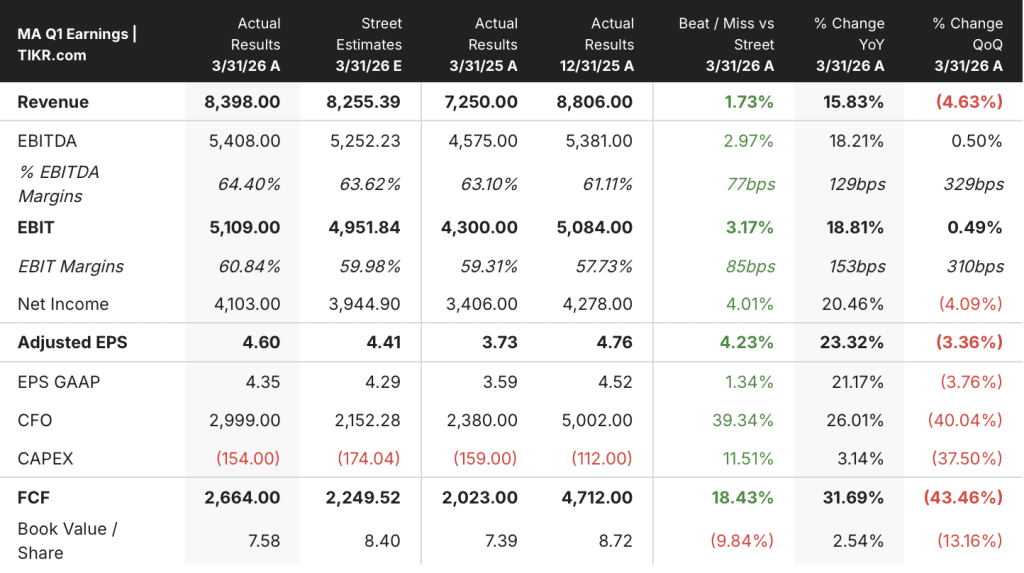Viewport: 1024px width, 573px height.
Task: Click CAPEX QoQ change (37.50%)
Action: click(x=967, y=459)
